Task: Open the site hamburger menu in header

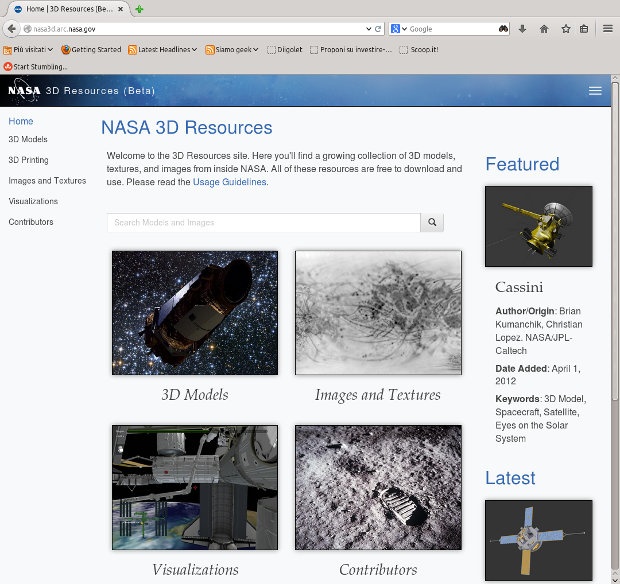Action: (x=595, y=91)
